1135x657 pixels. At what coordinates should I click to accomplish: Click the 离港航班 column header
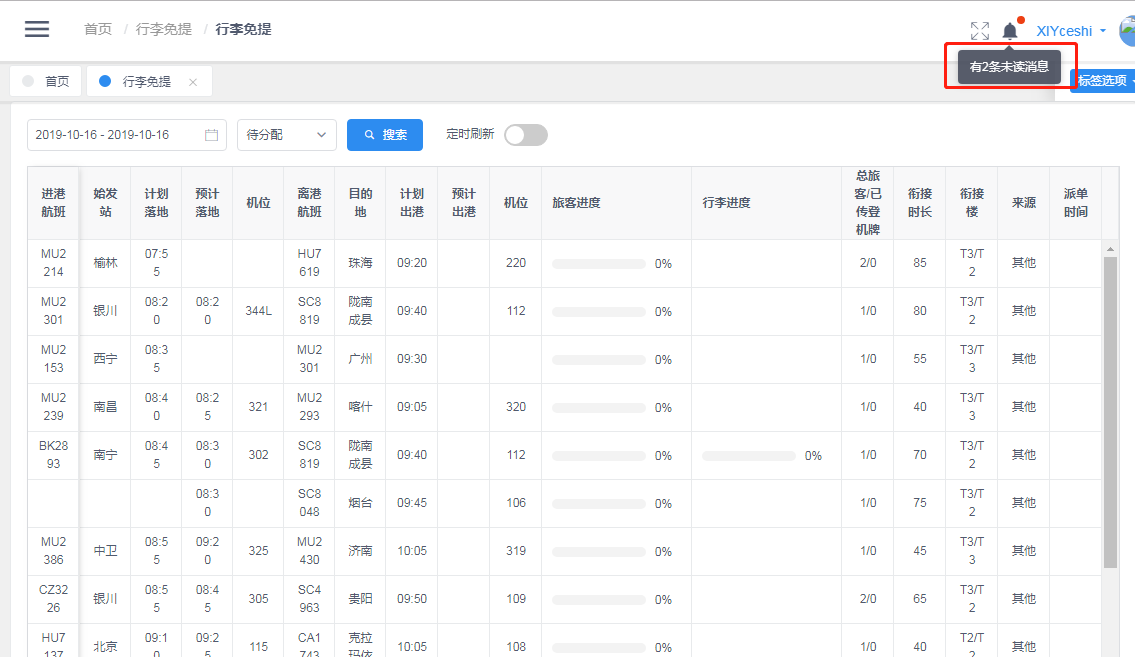coord(309,203)
